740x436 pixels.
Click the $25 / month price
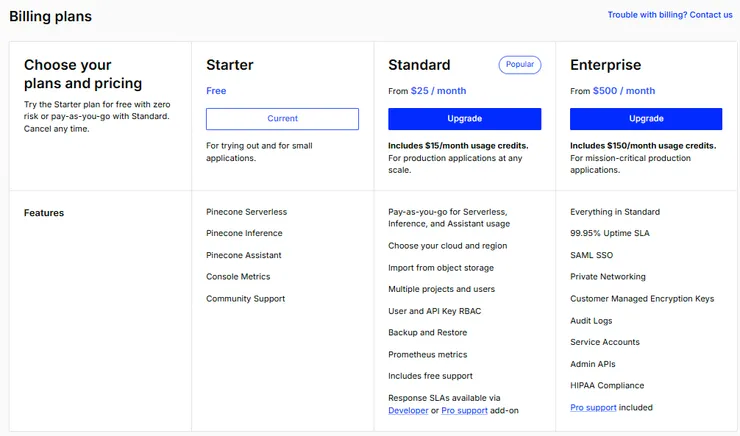click(x=438, y=91)
